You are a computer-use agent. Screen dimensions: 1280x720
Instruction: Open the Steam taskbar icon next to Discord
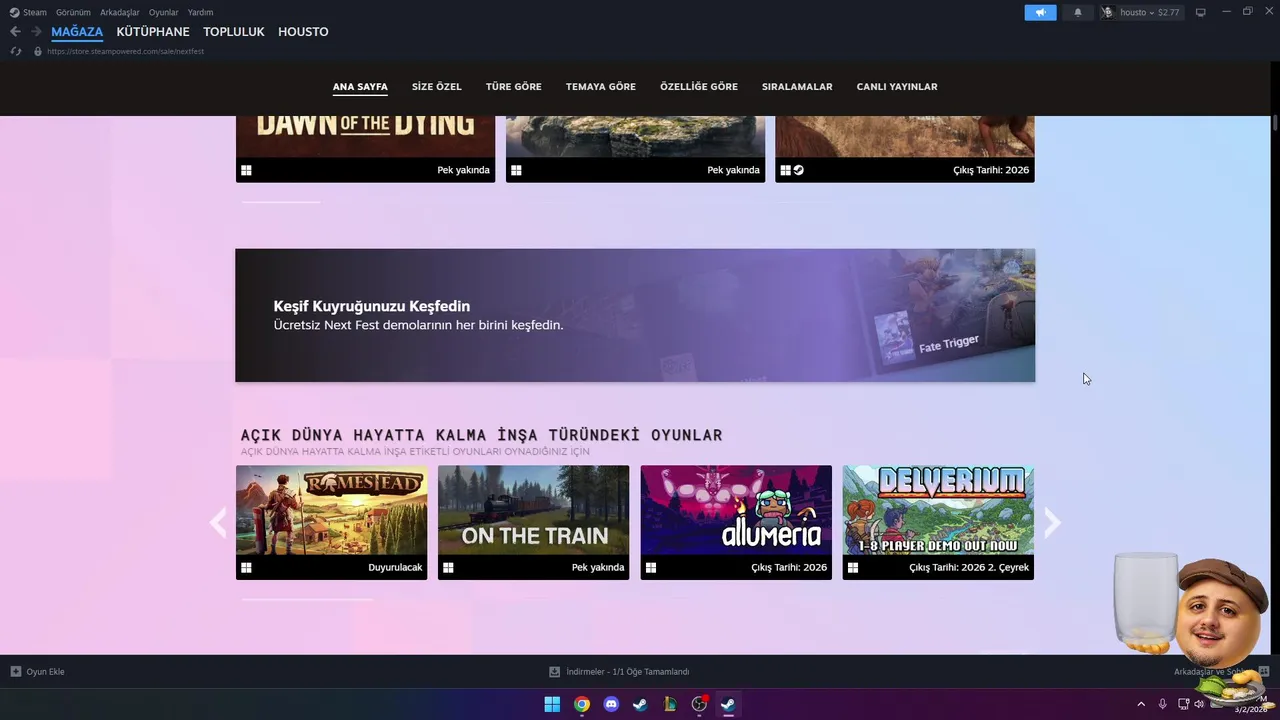coord(640,704)
